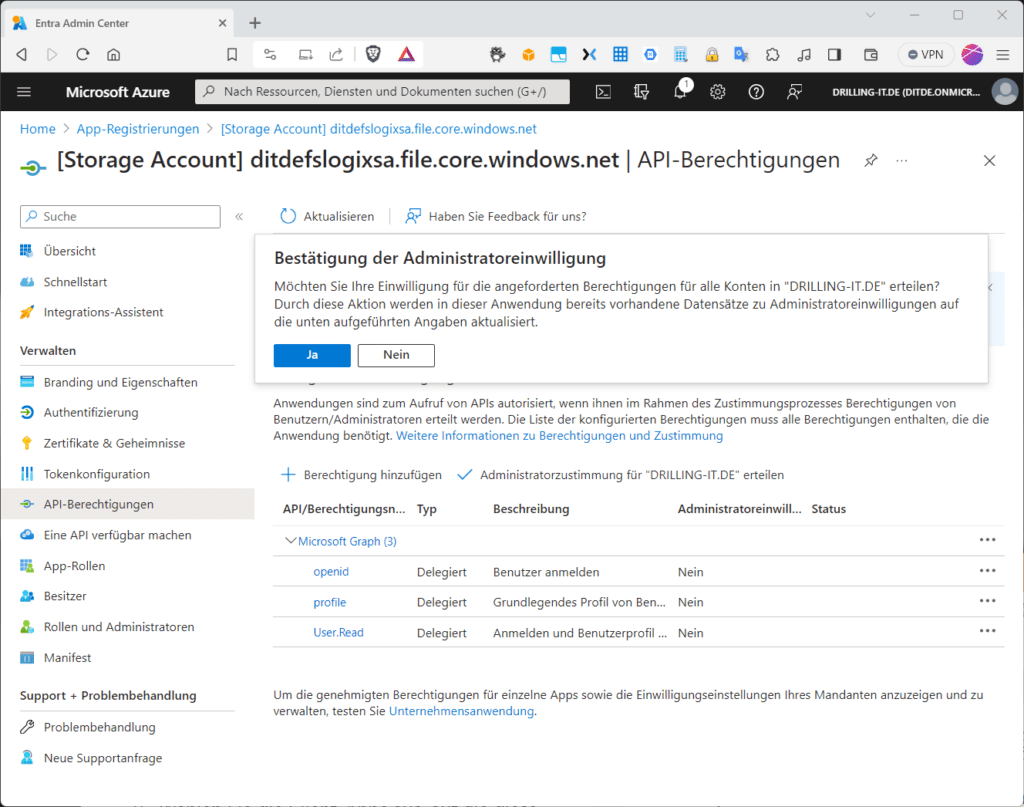
Task: Refresh with the Aktualisieren button
Action: tap(327, 217)
